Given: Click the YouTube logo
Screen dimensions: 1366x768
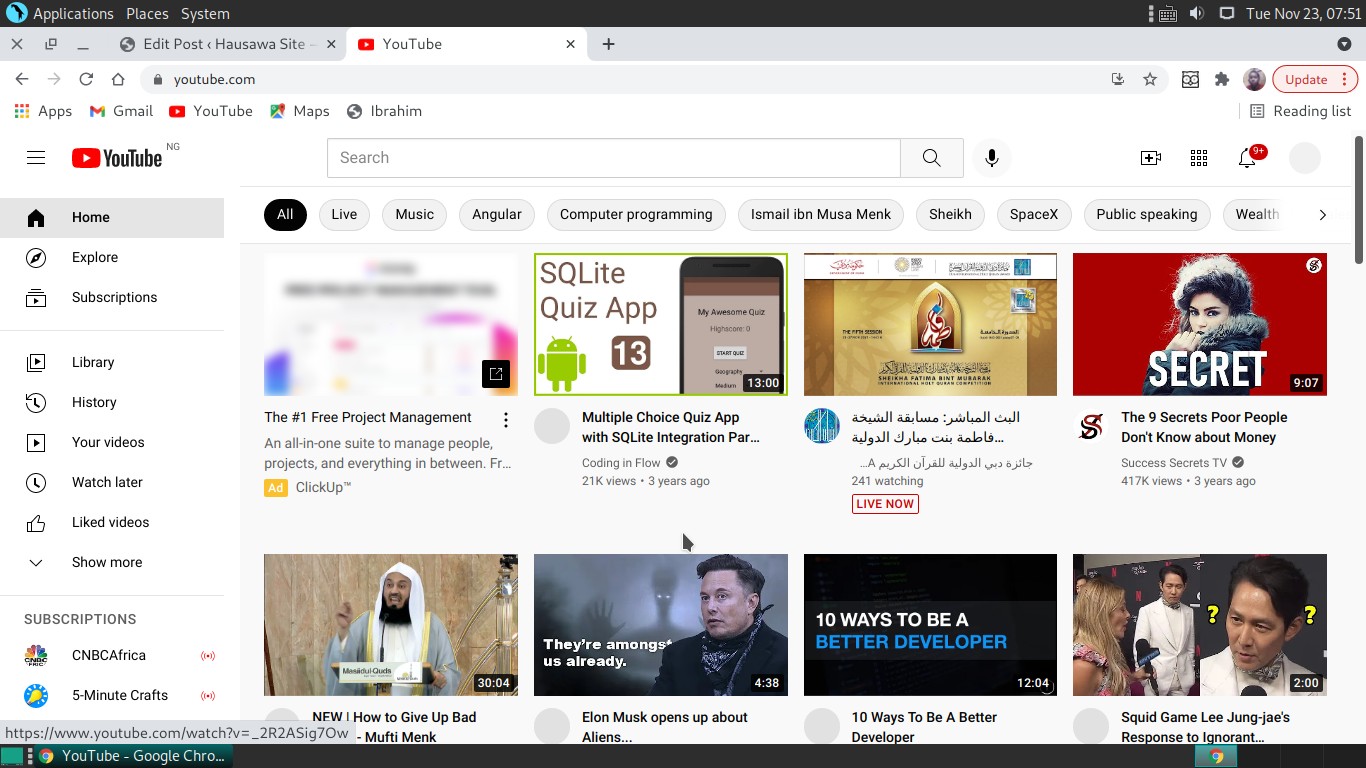Looking at the screenshot, I should (117, 158).
